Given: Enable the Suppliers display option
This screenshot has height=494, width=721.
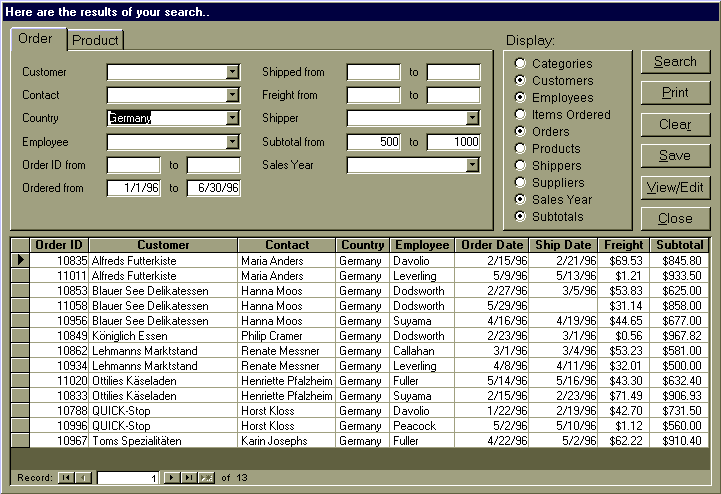Looking at the screenshot, I should tap(520, 183).
